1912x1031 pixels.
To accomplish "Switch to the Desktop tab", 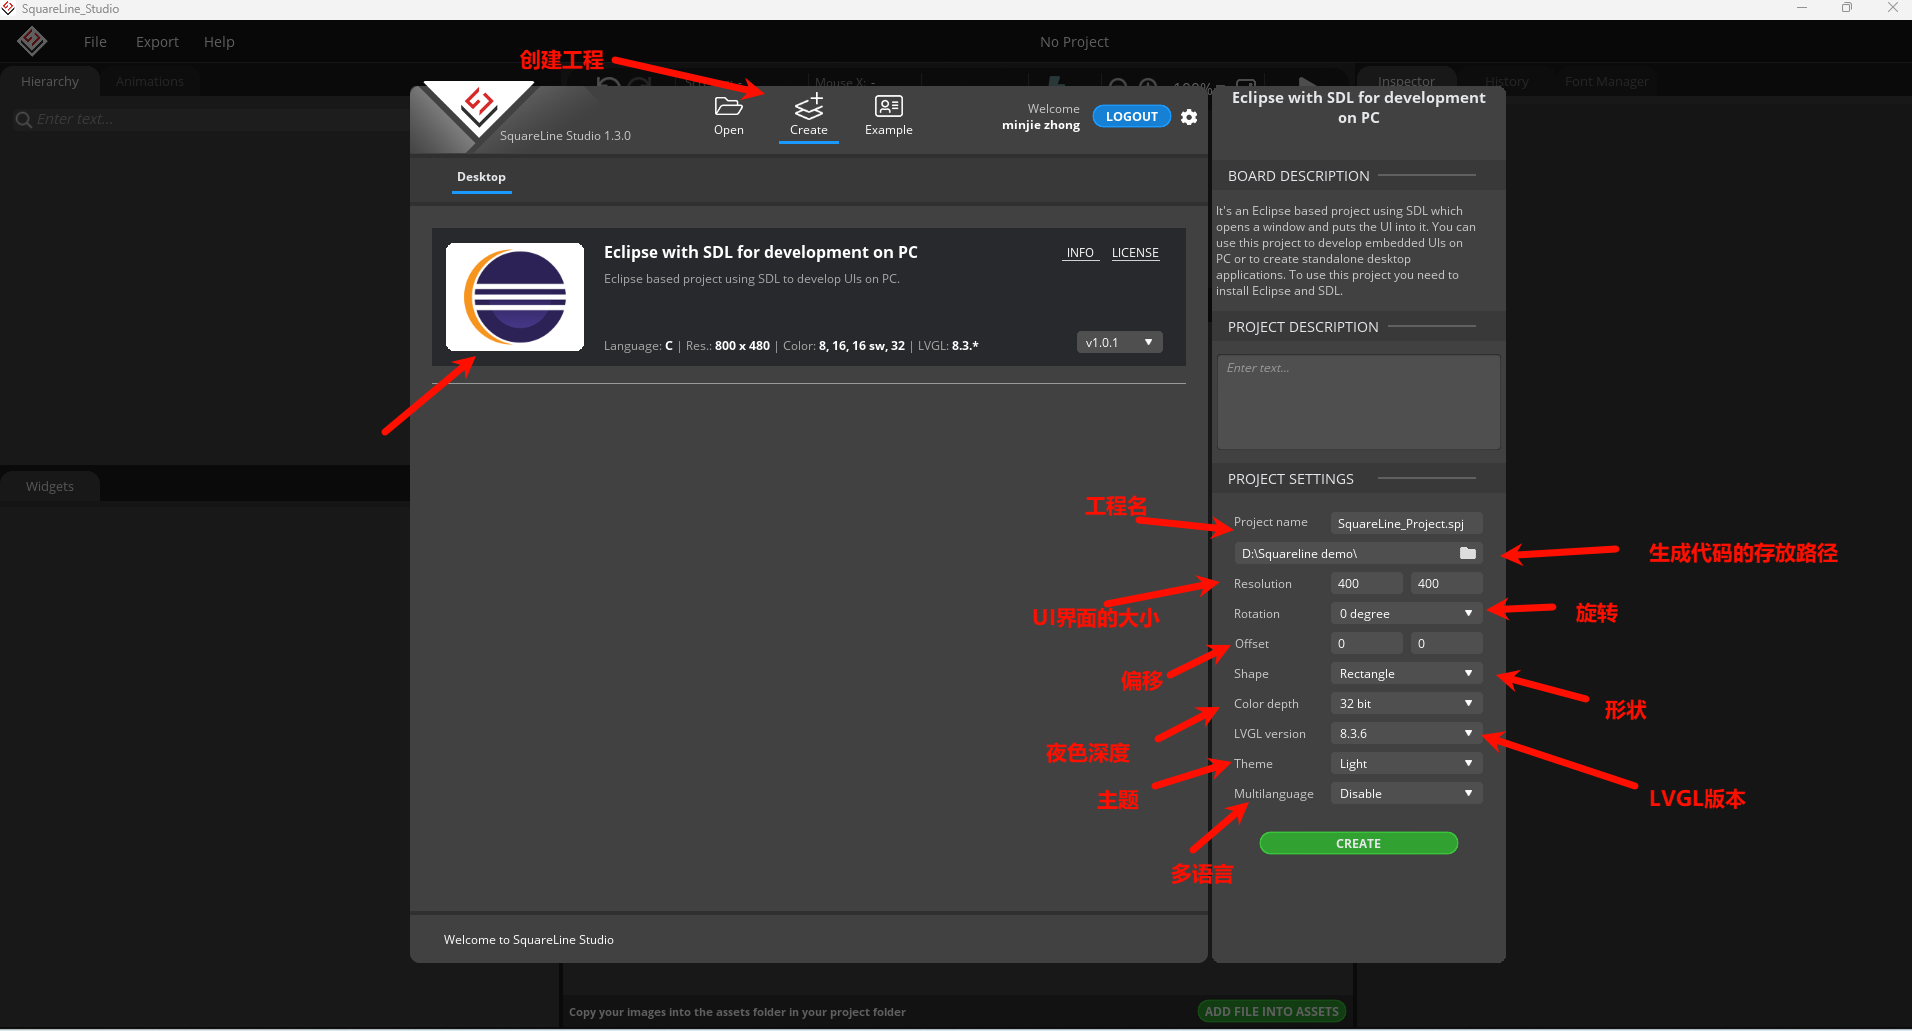I will [481, 177].
